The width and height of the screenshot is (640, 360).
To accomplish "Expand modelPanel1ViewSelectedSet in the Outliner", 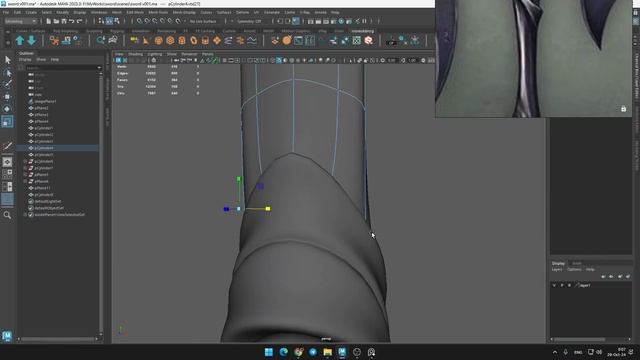I will point(25,214).
